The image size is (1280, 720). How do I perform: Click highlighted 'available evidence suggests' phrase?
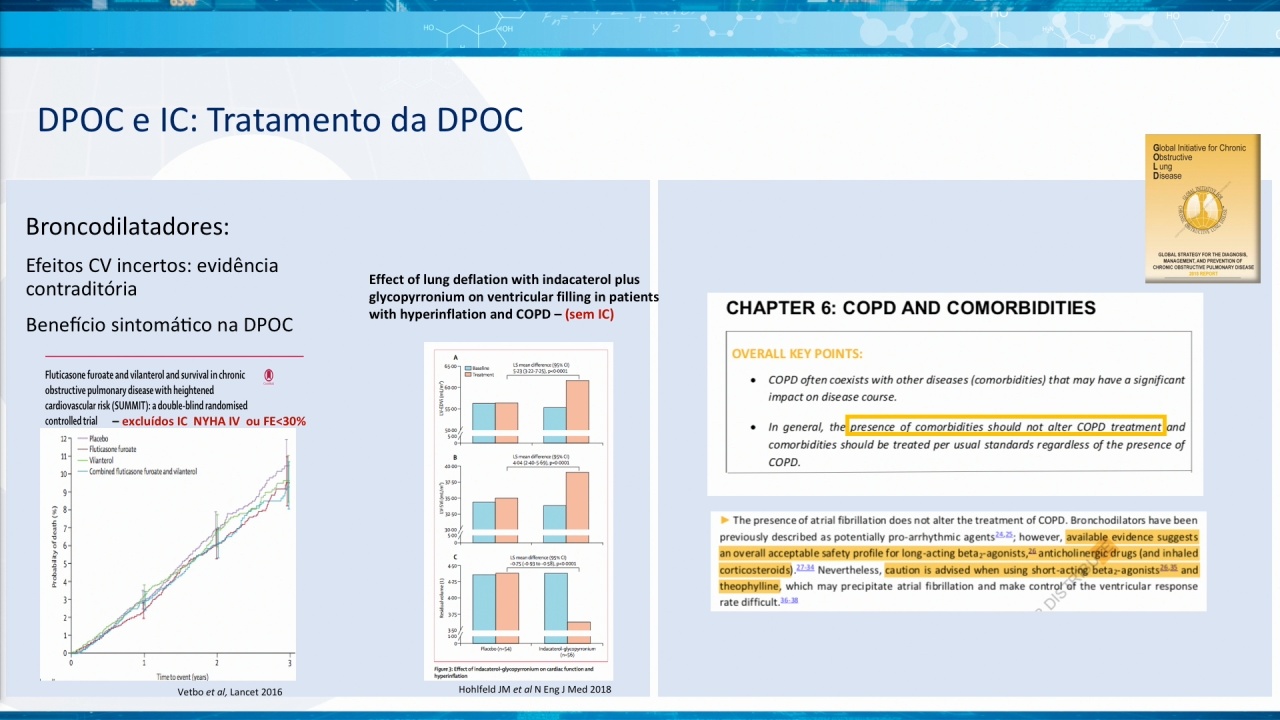[1132, 536]
